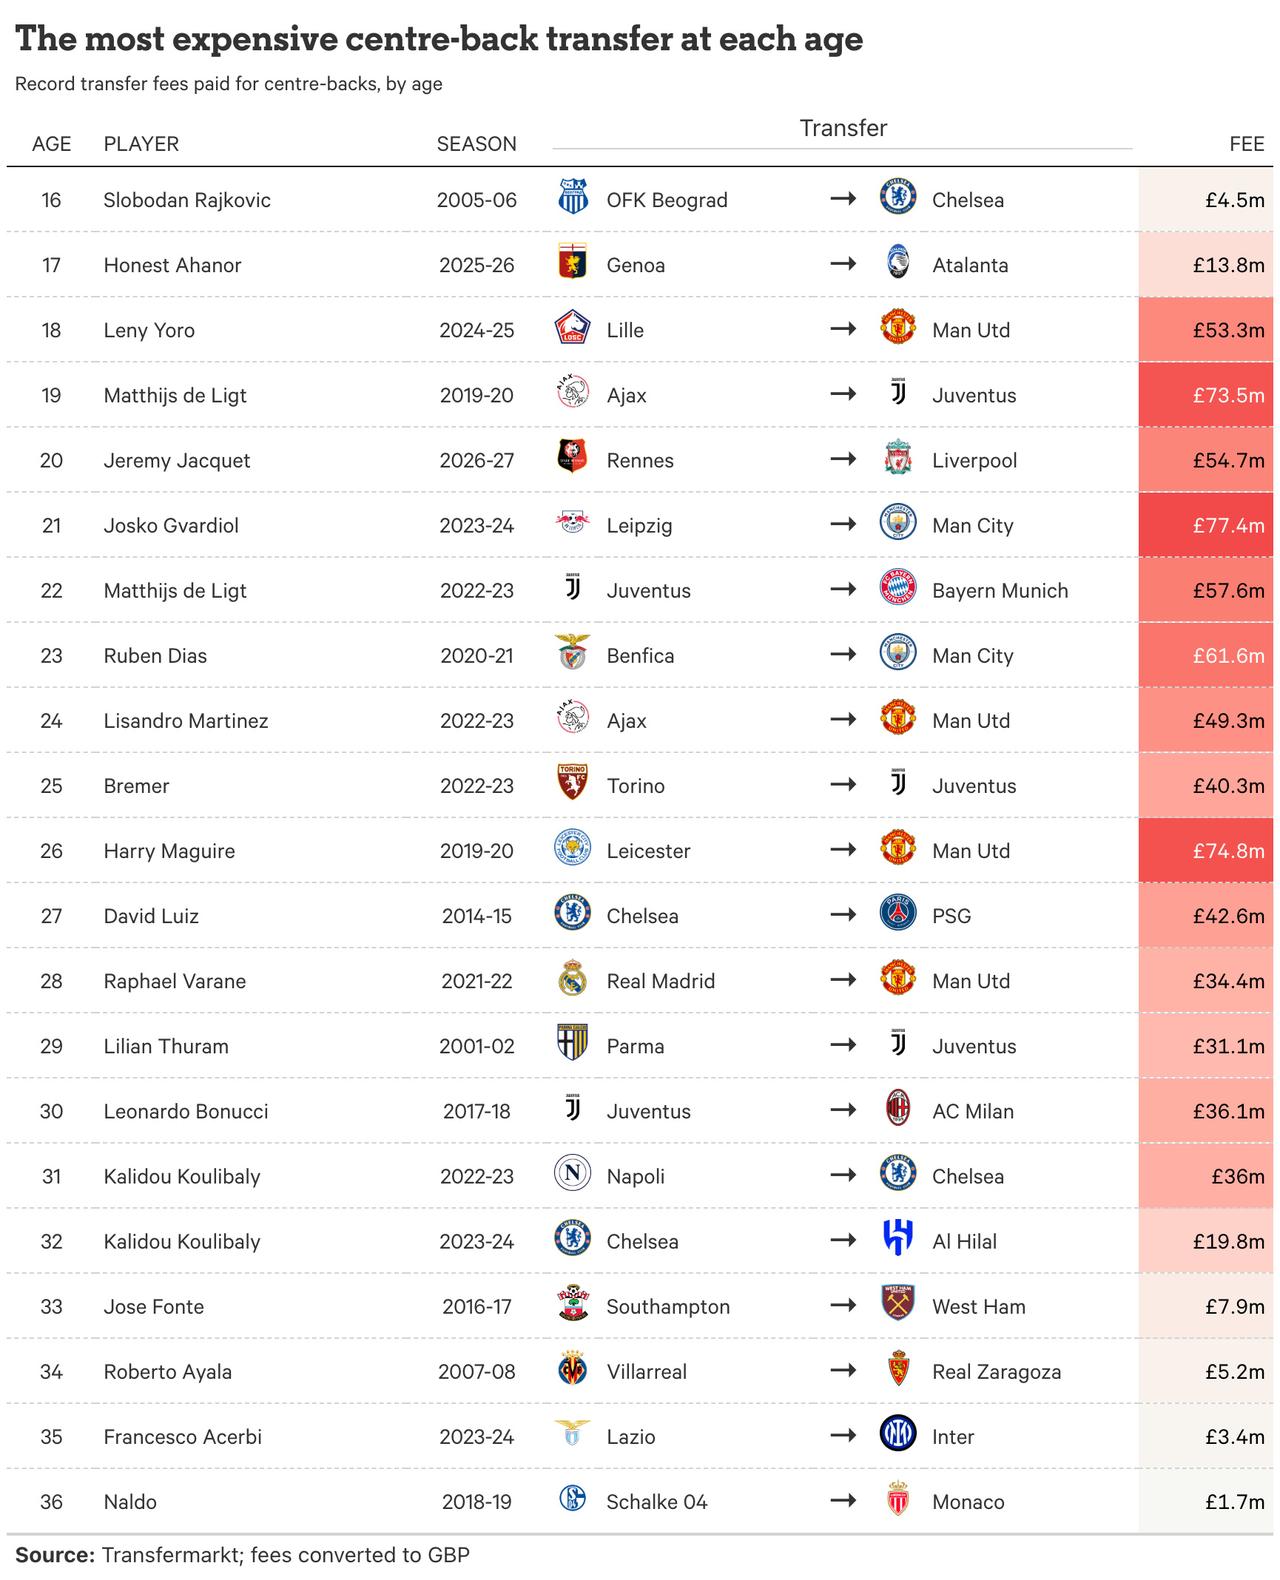Select the SEASON column header
Image resolution: width=1280 pixels, height=1580 pixels.
(477, 144)
